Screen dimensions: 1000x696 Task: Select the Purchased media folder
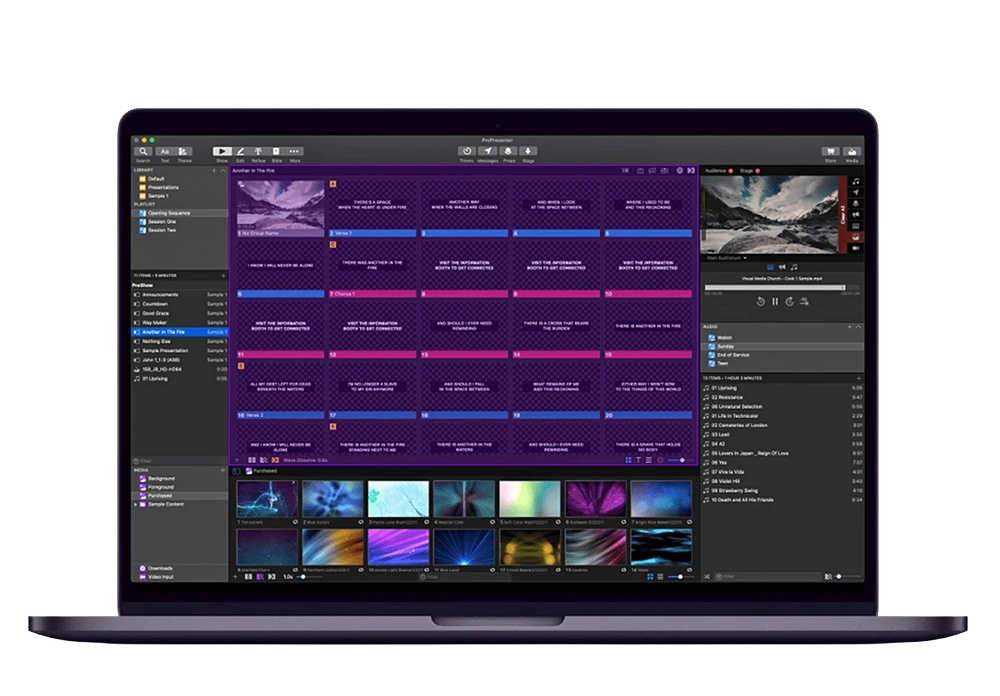pos(179,495)
